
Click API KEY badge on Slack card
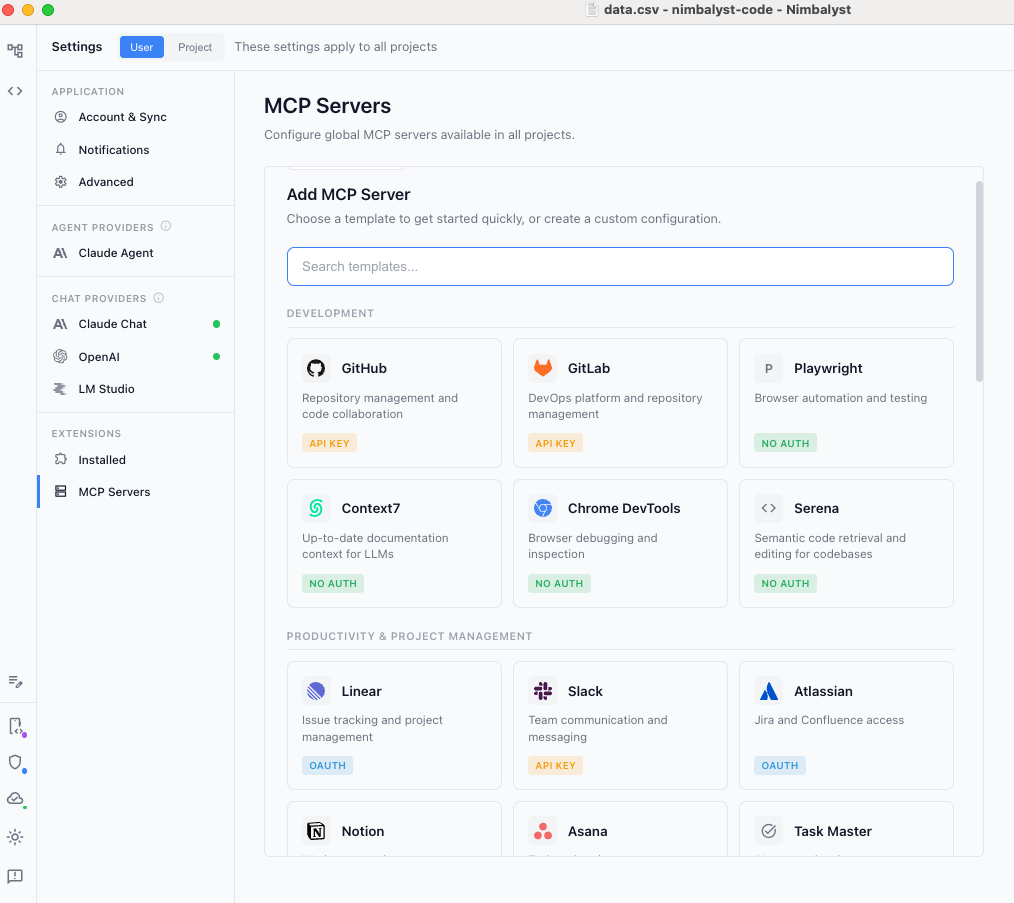pyautogui.click(x=556, y=765)
